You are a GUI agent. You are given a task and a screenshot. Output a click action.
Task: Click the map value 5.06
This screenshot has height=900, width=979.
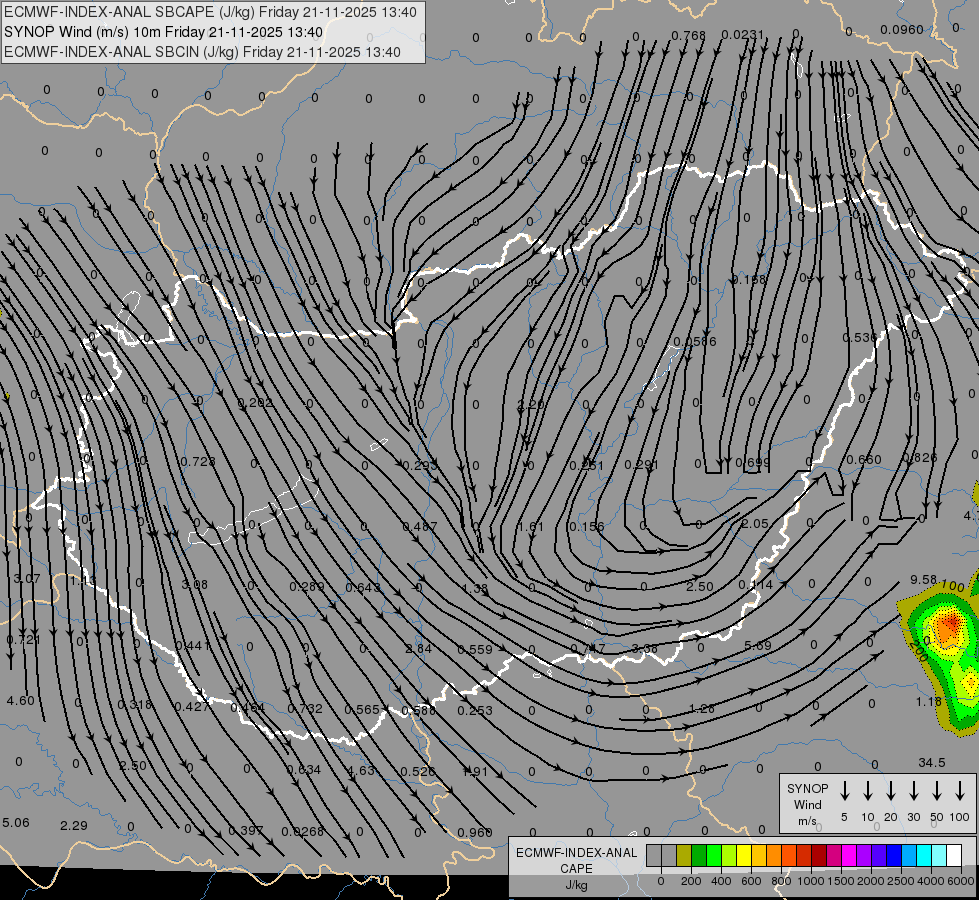[x=16, y=822]
